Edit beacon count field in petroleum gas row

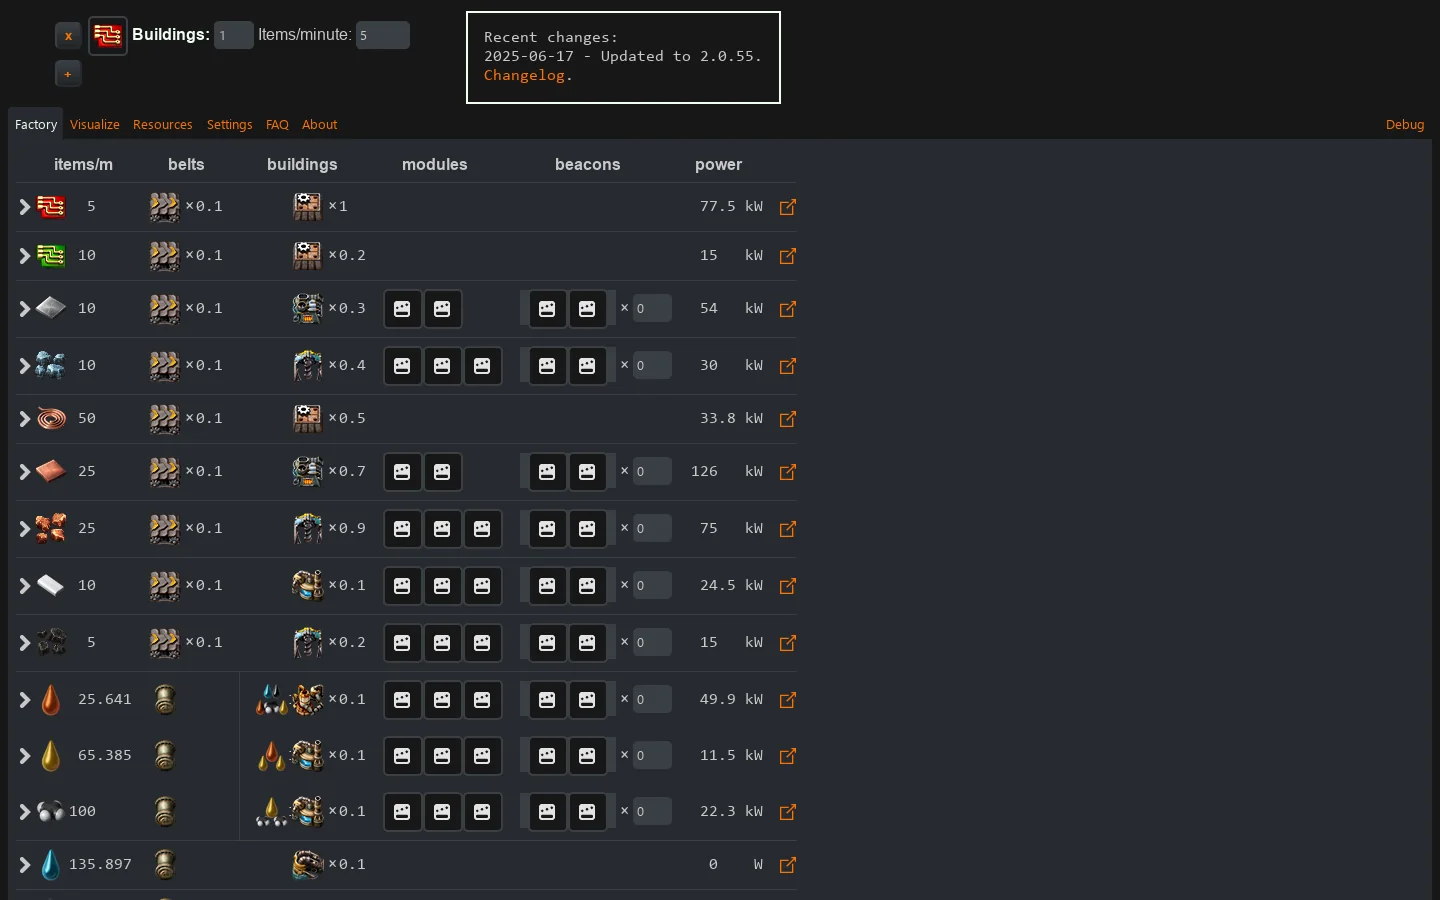652,812
